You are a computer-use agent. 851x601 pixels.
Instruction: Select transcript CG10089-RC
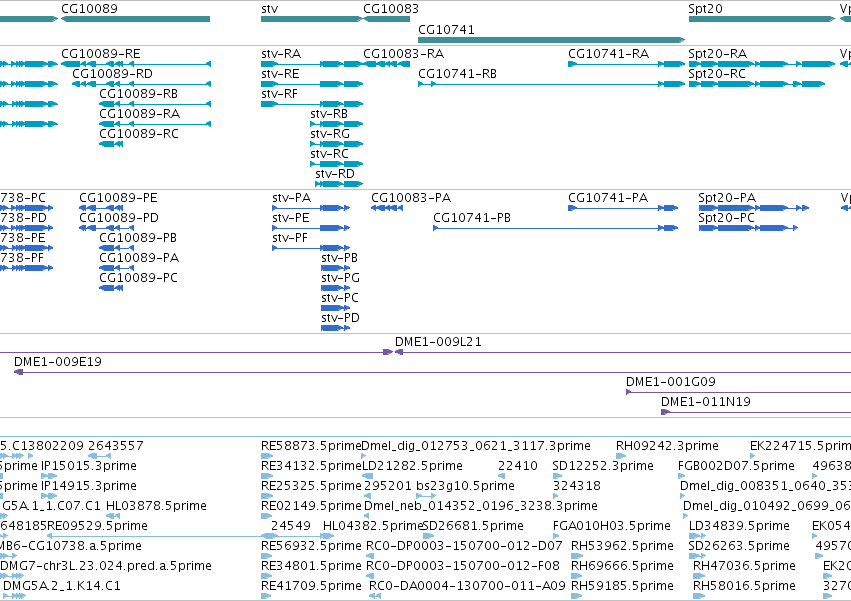click(111, 144)
